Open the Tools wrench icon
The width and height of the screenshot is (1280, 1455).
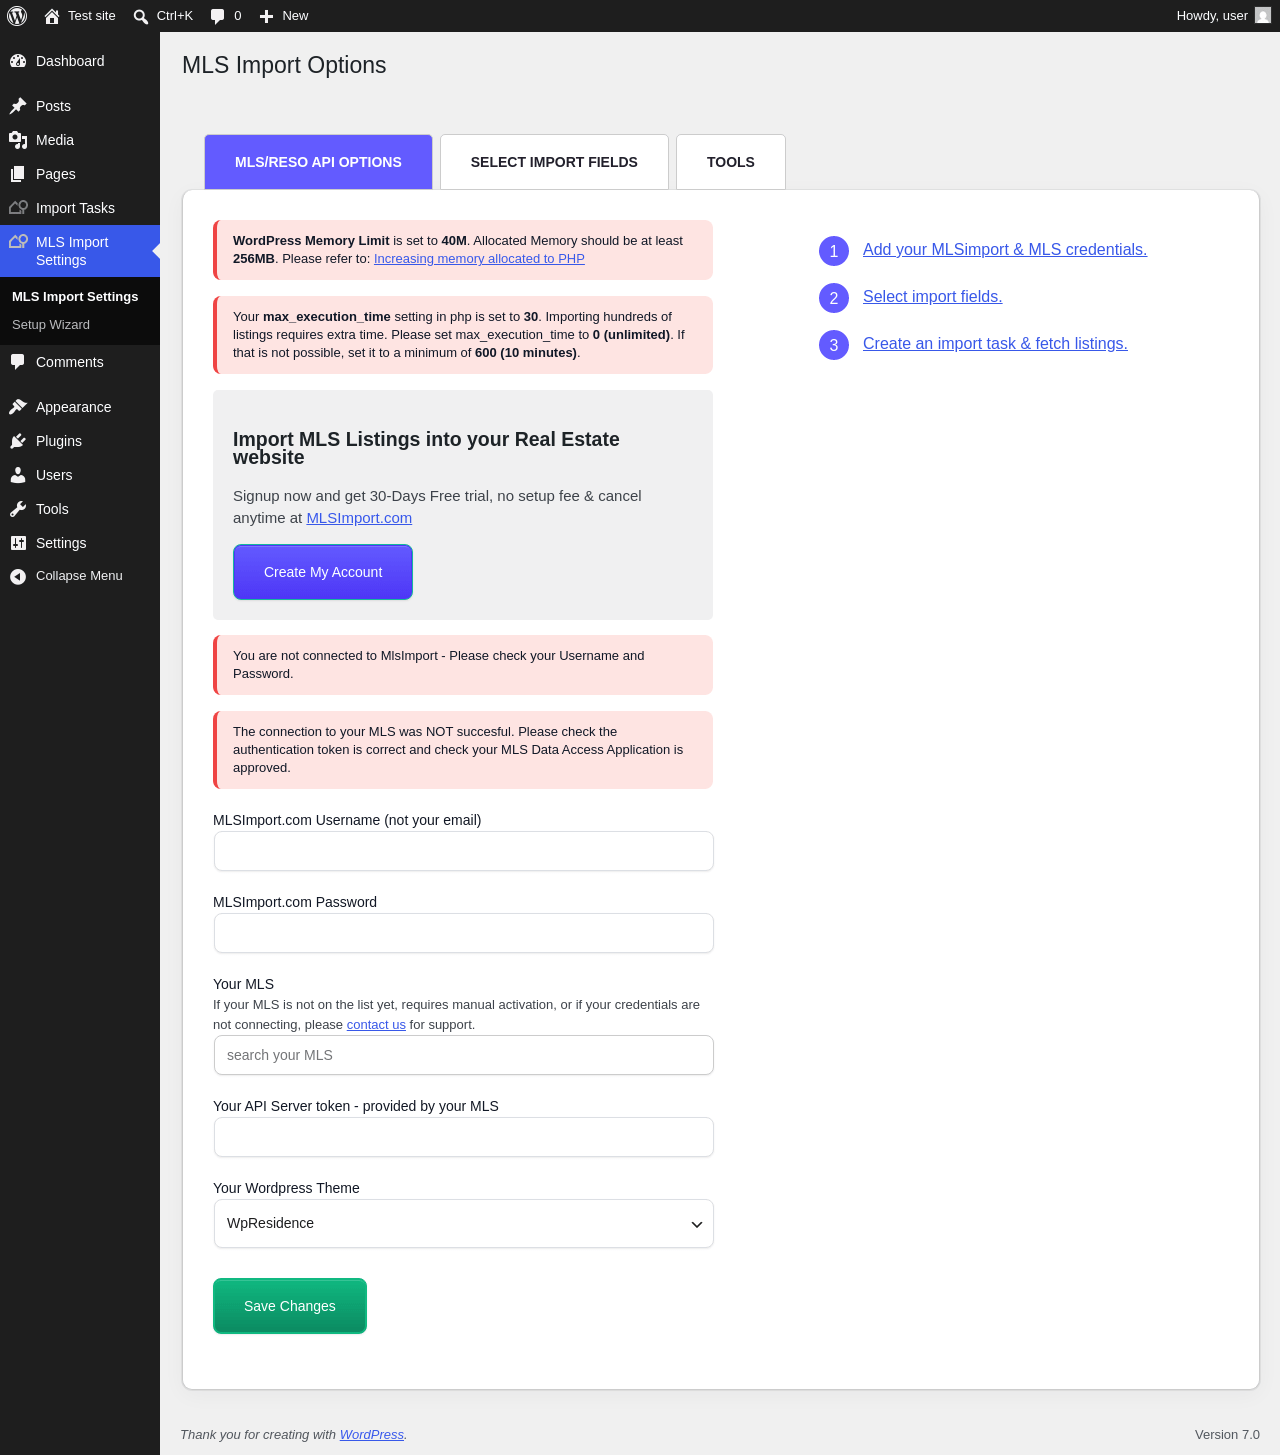[x=18, y=509]
